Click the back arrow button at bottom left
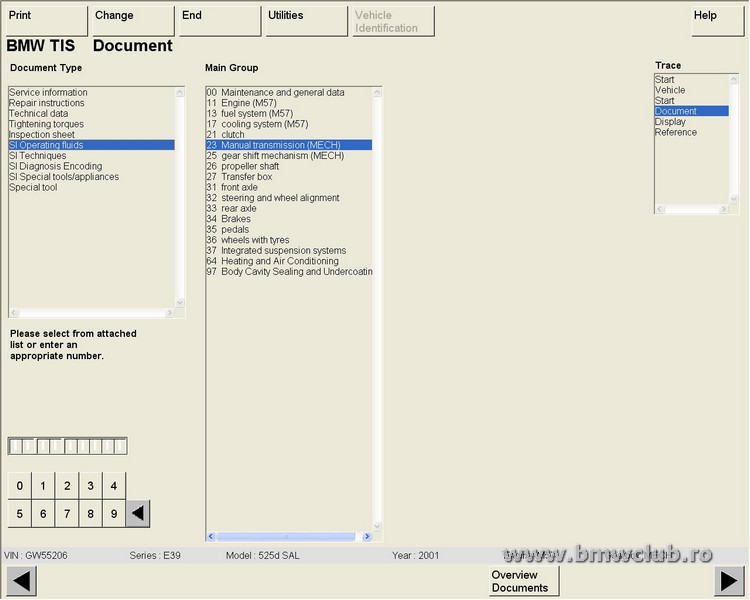750x600 pixels. pyautogui.click(x=22, y=581)
